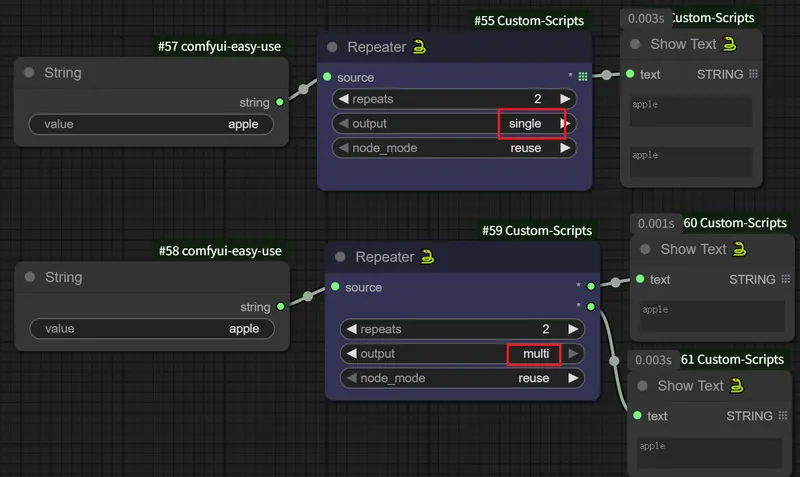Select the #55 Repeater node title bar
The image size is (800, 477).
click(454, 47)
